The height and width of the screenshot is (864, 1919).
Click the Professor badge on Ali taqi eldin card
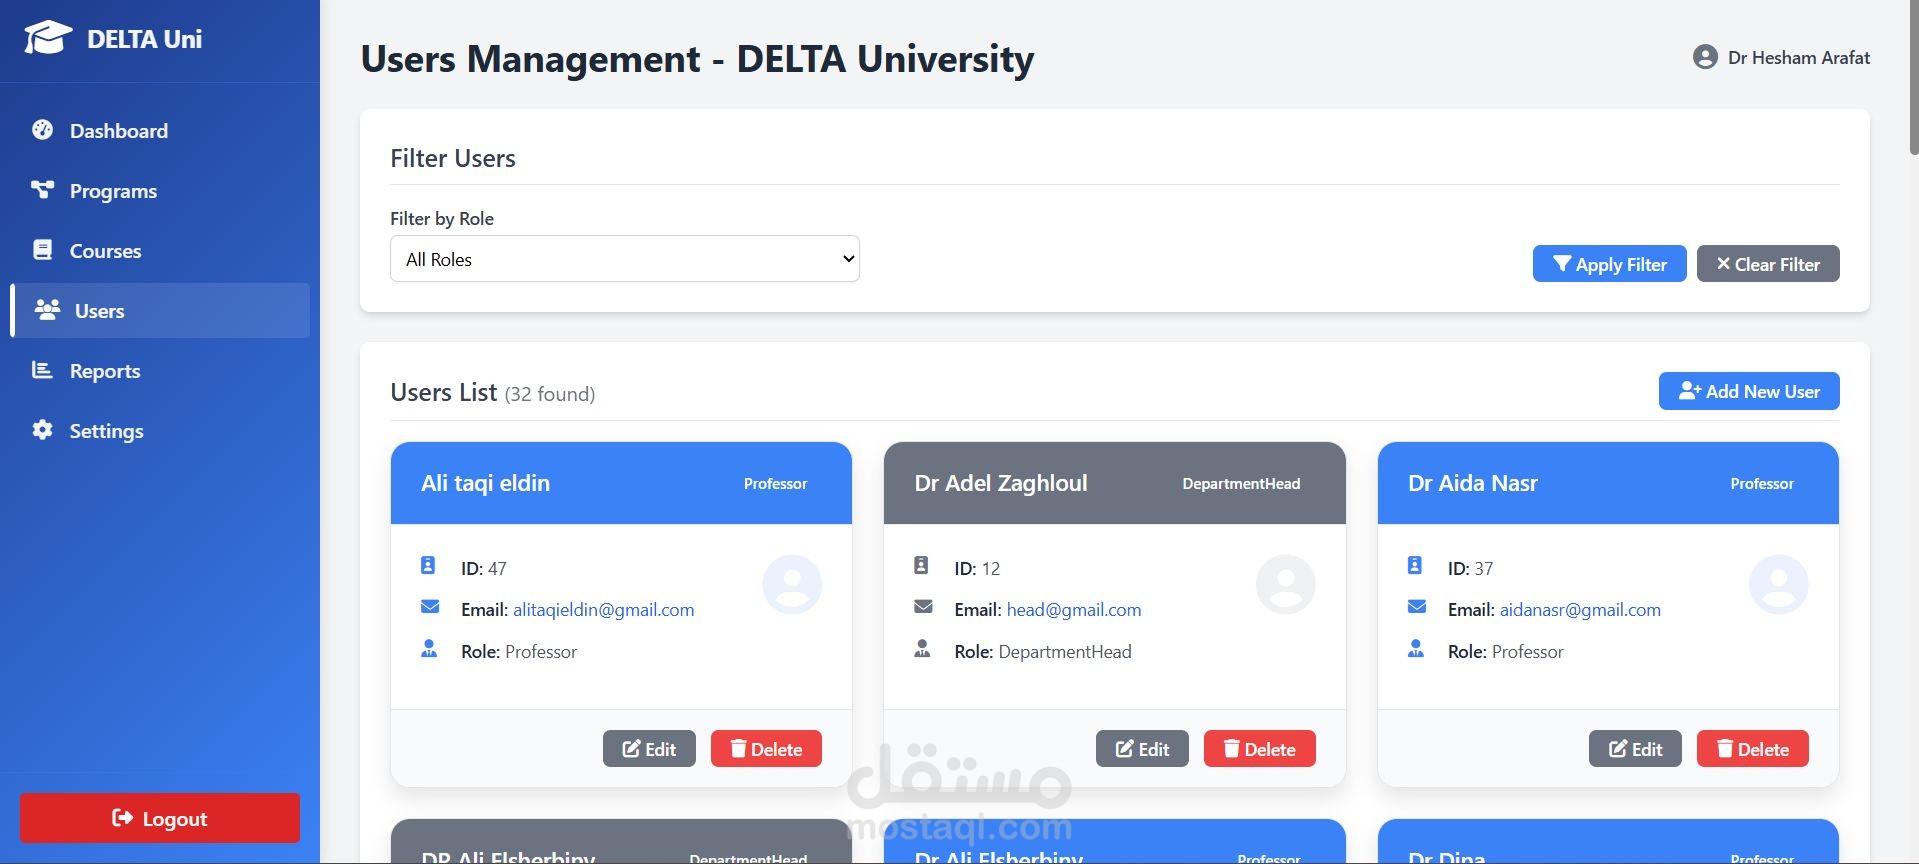(x=775, y=483)
